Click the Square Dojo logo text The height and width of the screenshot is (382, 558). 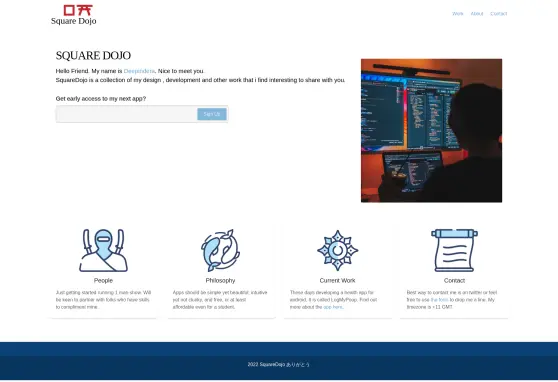74,21
